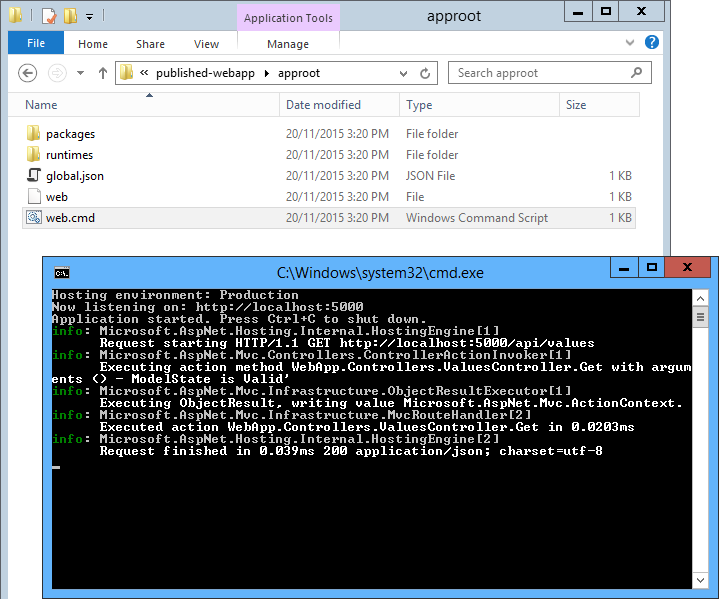Click the global.json file name
Viewport: 719px width, 599px height.
coord(75,176)
